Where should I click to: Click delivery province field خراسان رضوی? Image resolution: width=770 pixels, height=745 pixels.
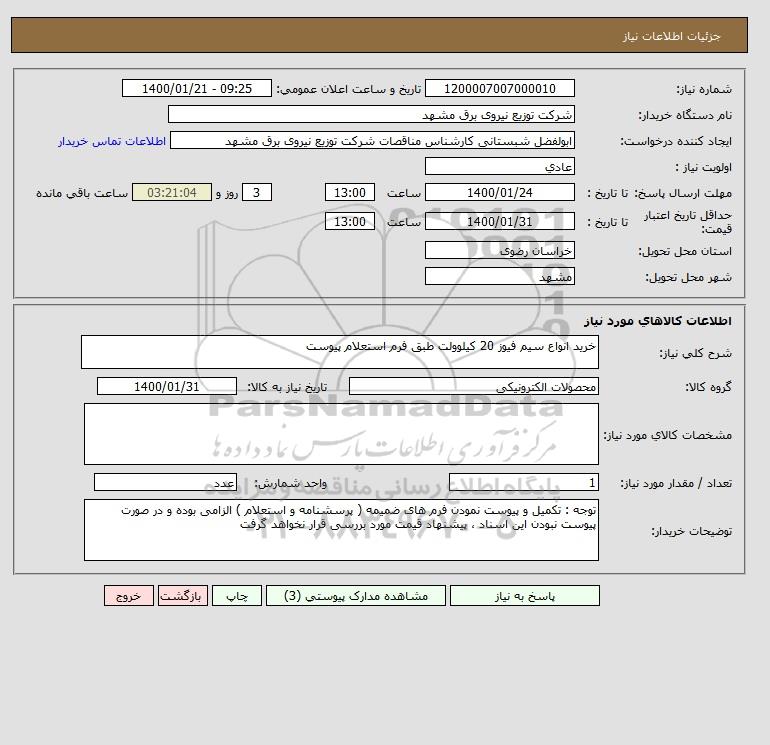tap(499, 250)
